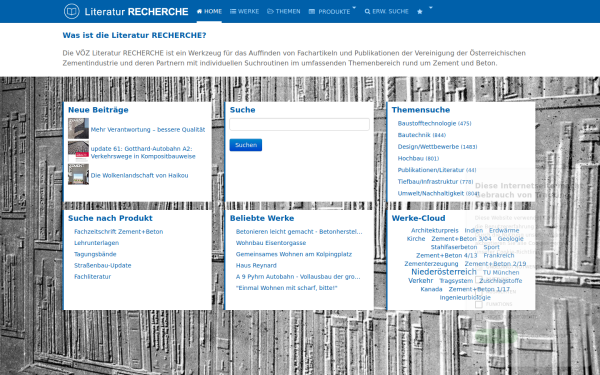The width and height of the screenshot is (600, 375).
Task: Open product Tagungsbände
Action: [x=95, y=254]
